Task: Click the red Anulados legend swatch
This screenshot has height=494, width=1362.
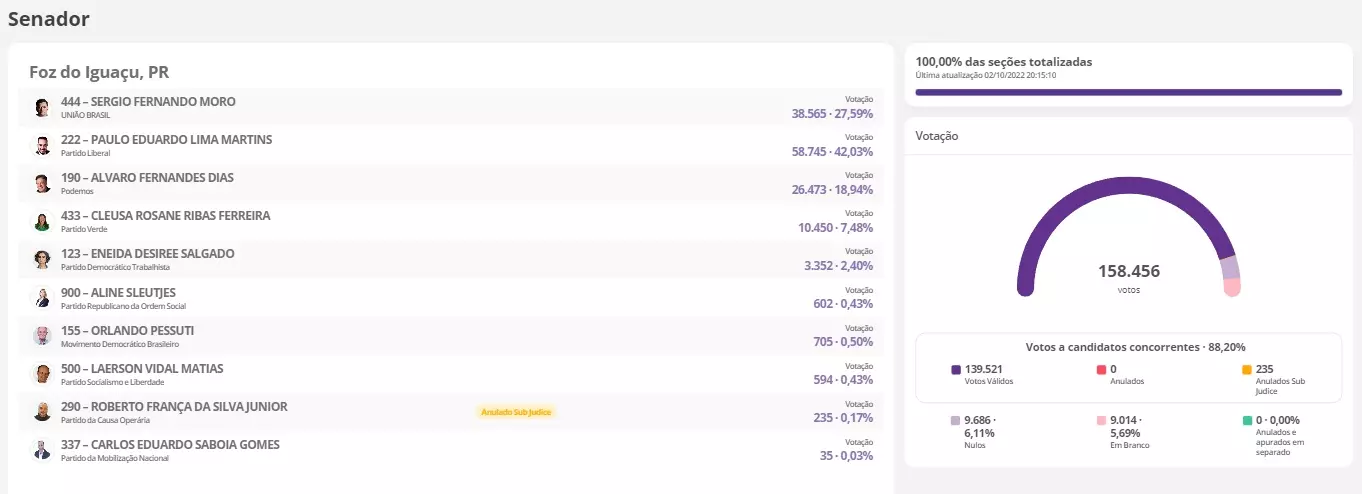Action: pos(1101,370)
